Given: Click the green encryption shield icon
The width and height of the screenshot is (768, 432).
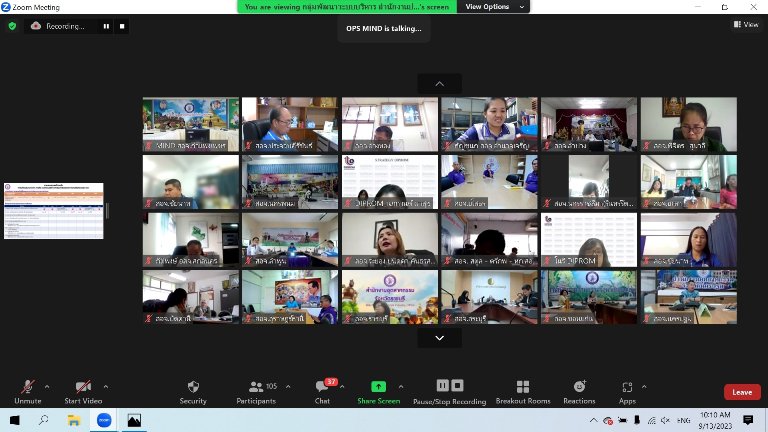Looking at the screenshot, I should click(12, 26).
